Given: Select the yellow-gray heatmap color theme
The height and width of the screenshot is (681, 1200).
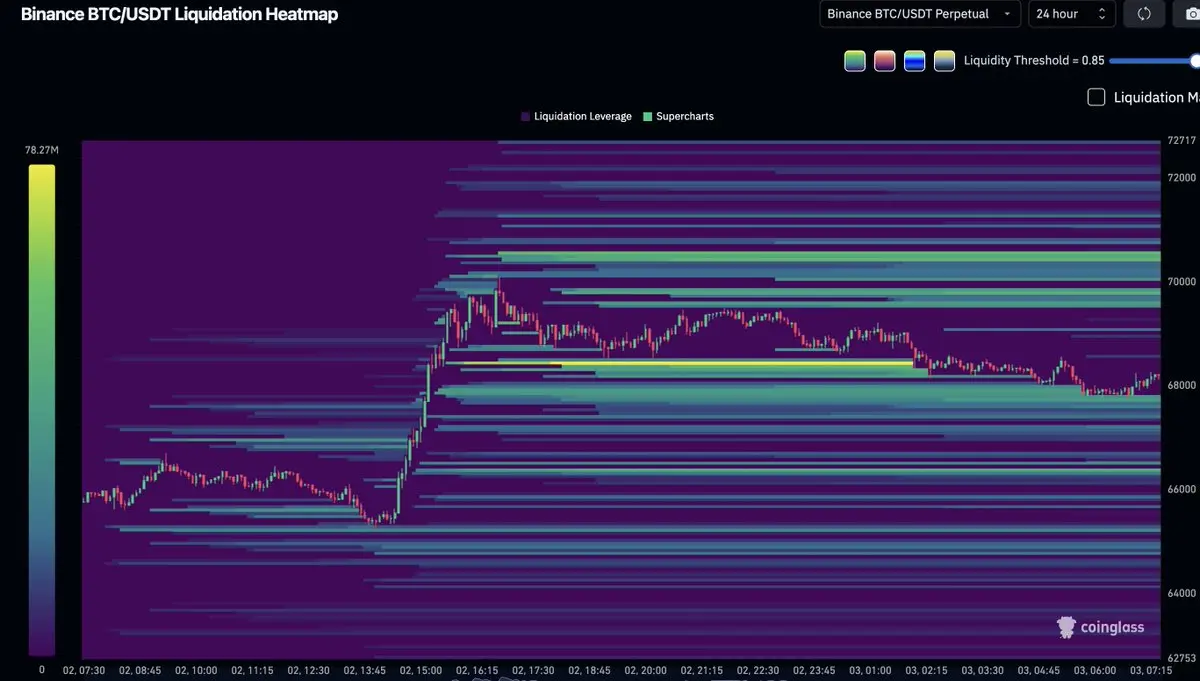Looking at the screenshot, I should tap(944, 61).
